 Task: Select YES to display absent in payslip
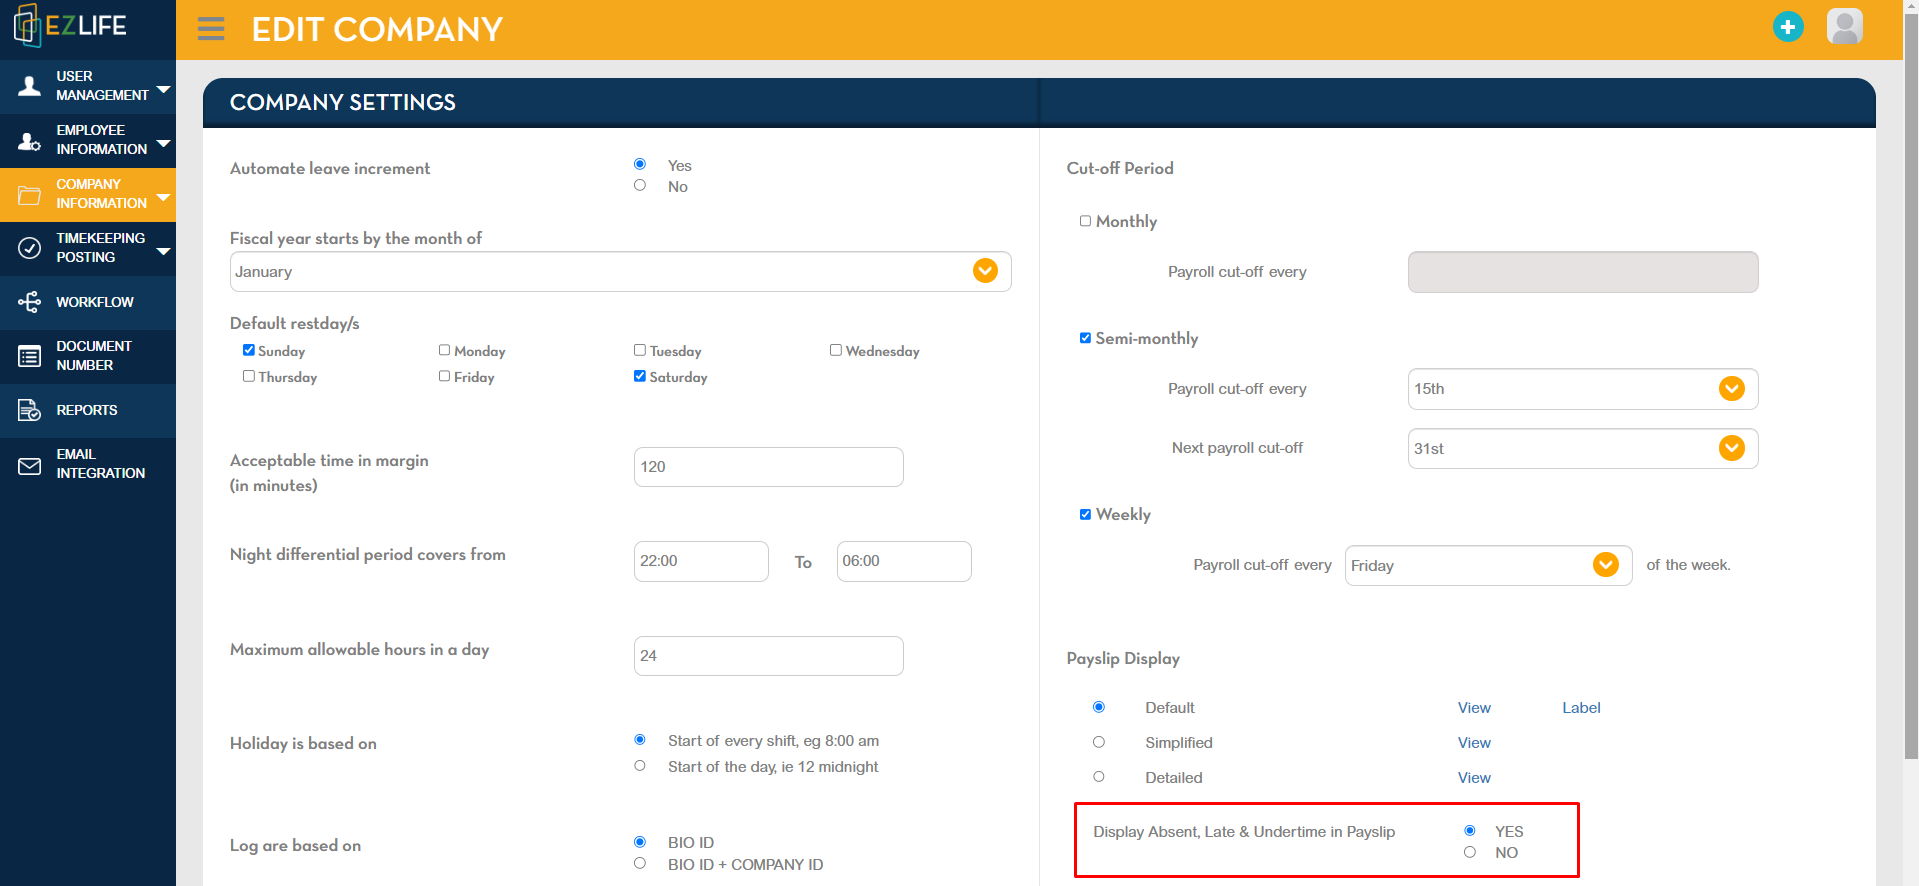pyautogui.click(x=1470, y=831)
